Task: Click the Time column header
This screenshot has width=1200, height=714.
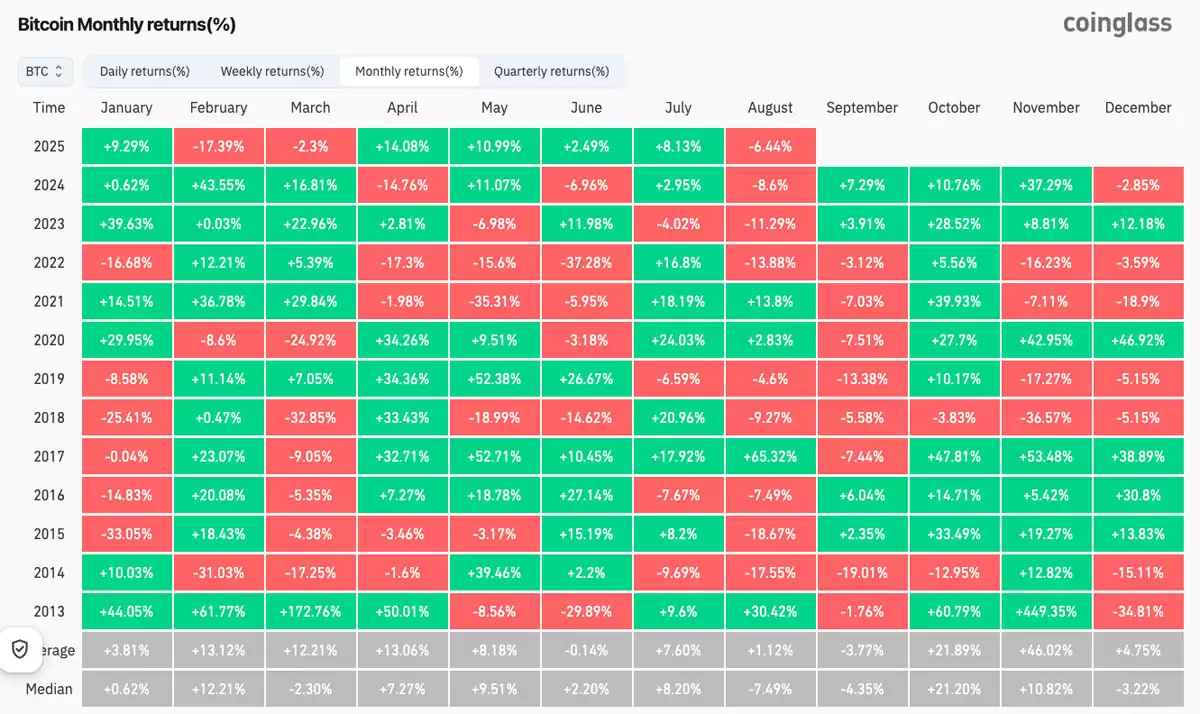Action: click(x=49, y=107)
